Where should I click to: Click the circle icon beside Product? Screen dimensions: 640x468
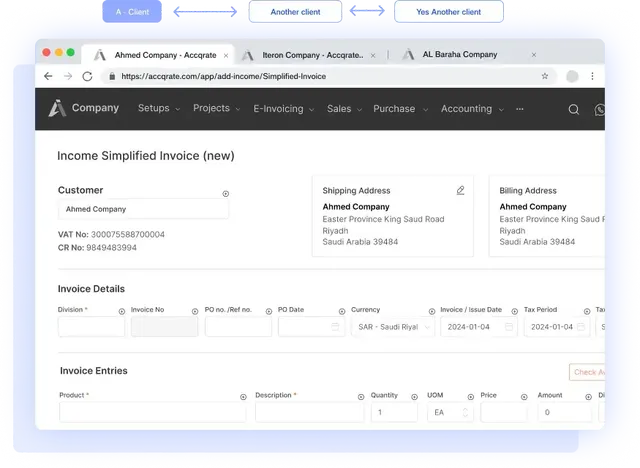[x=243, y=397]
